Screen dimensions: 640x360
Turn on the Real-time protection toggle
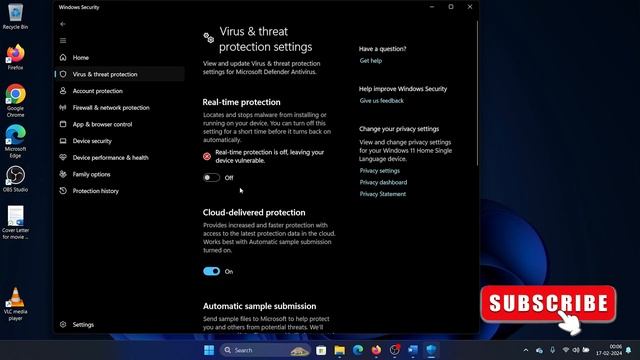pos(211,178)
